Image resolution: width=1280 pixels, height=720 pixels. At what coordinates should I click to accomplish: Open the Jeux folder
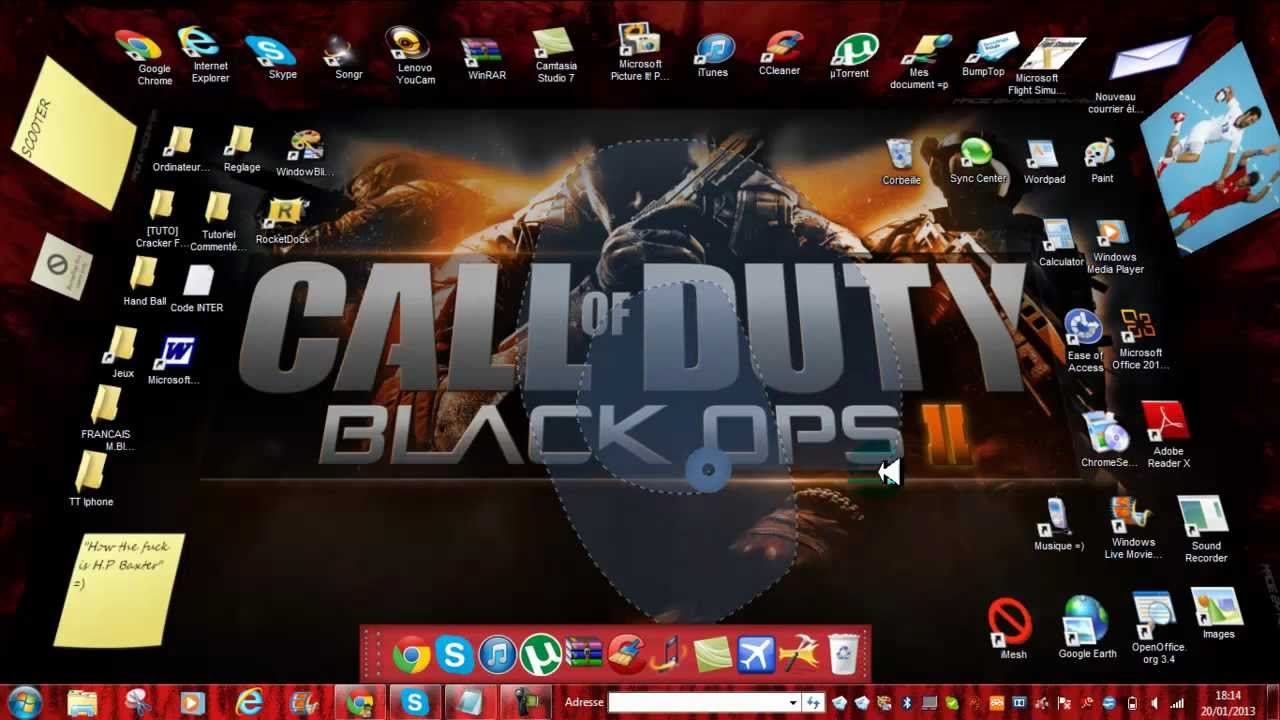click(122, 346)
